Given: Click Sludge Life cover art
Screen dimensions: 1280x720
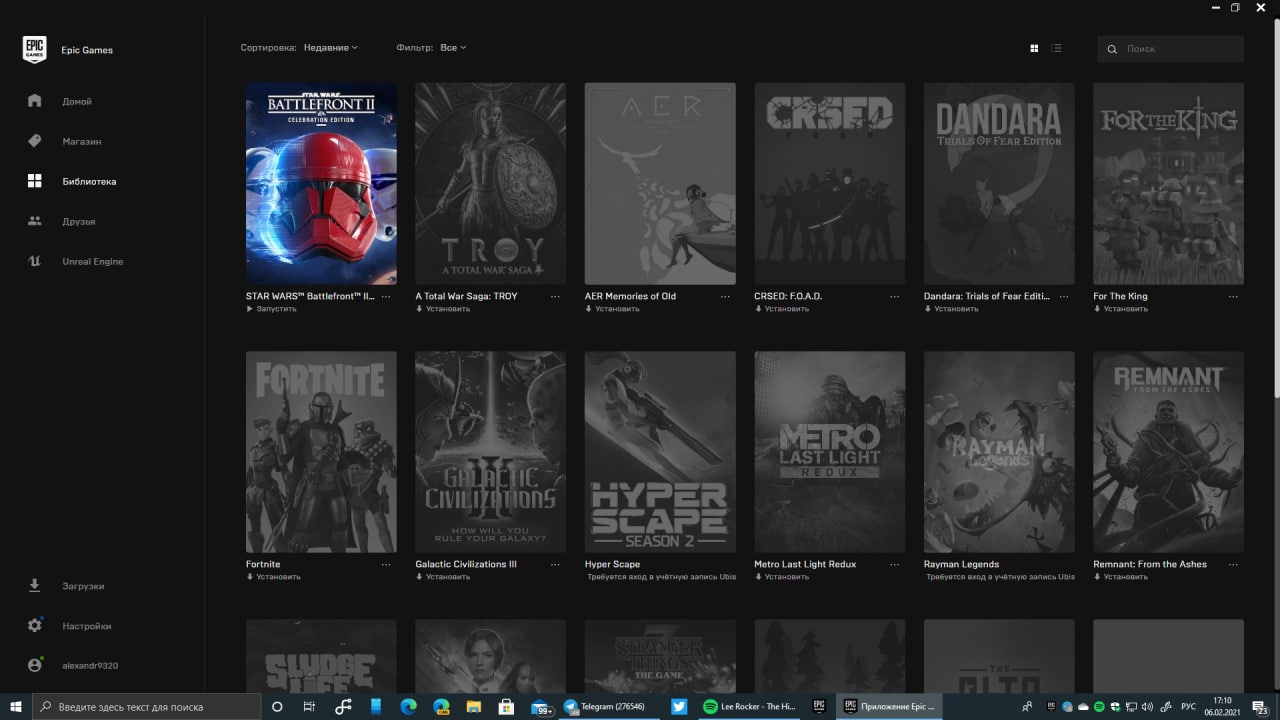Looking at the screenshot, I should coord(321,656).
